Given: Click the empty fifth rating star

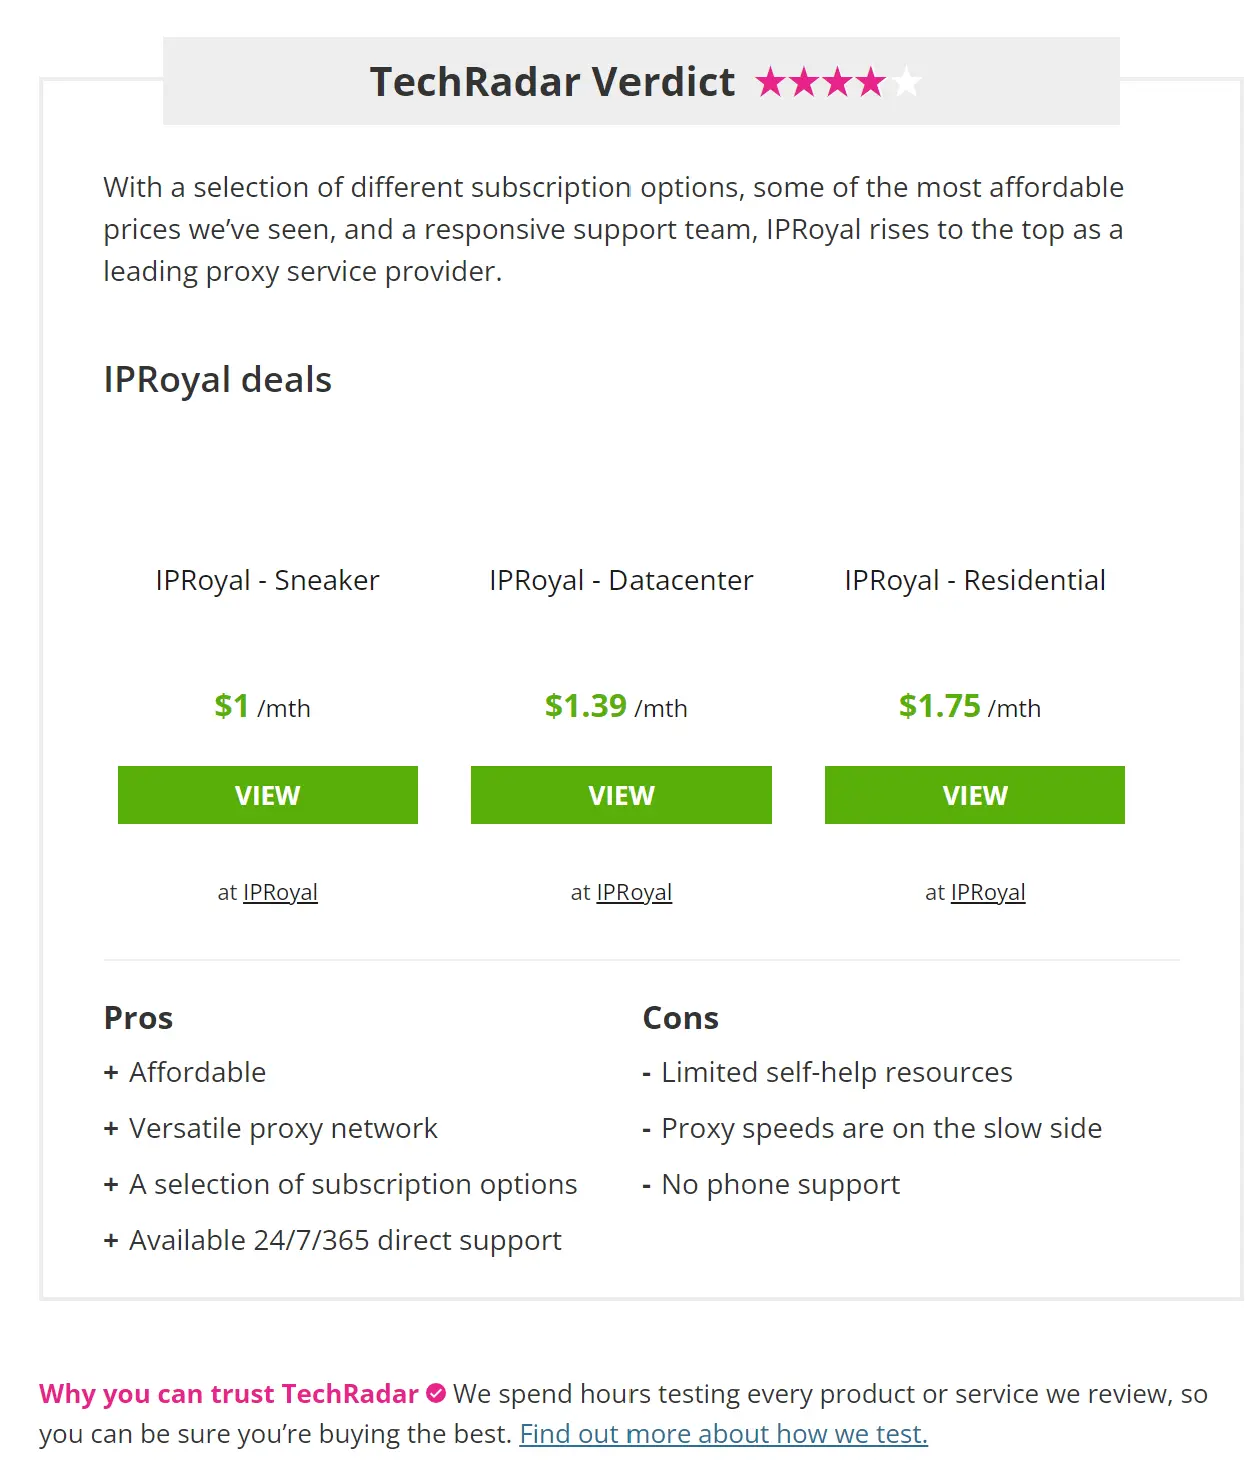Looking at the screenshot, I should tap(905, 81).
